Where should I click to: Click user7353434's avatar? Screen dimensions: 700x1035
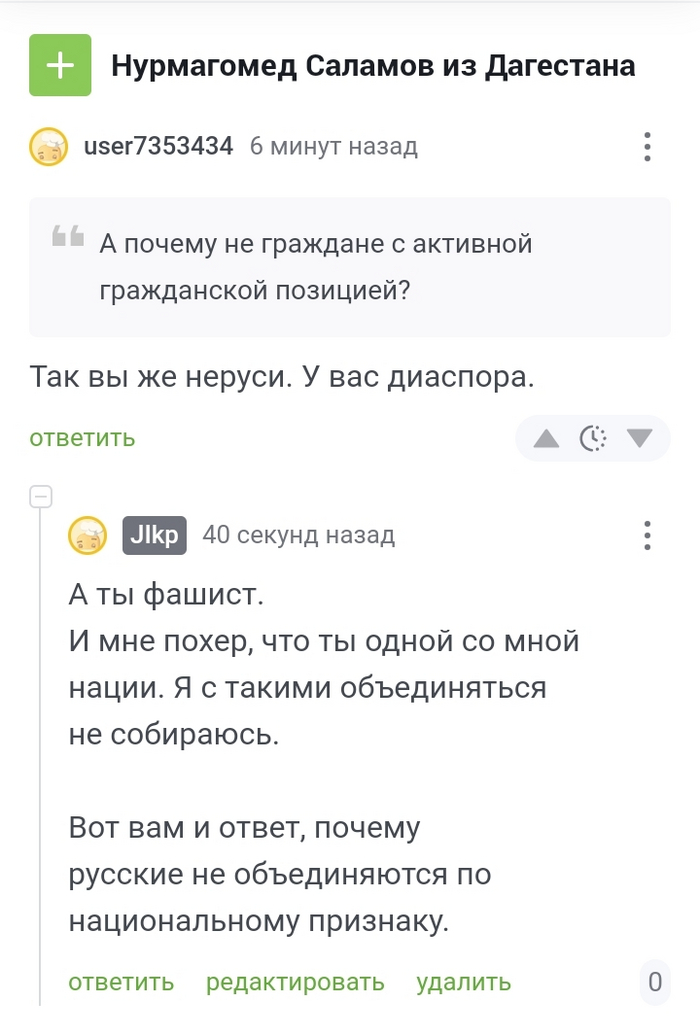click(x=47, y=146)
